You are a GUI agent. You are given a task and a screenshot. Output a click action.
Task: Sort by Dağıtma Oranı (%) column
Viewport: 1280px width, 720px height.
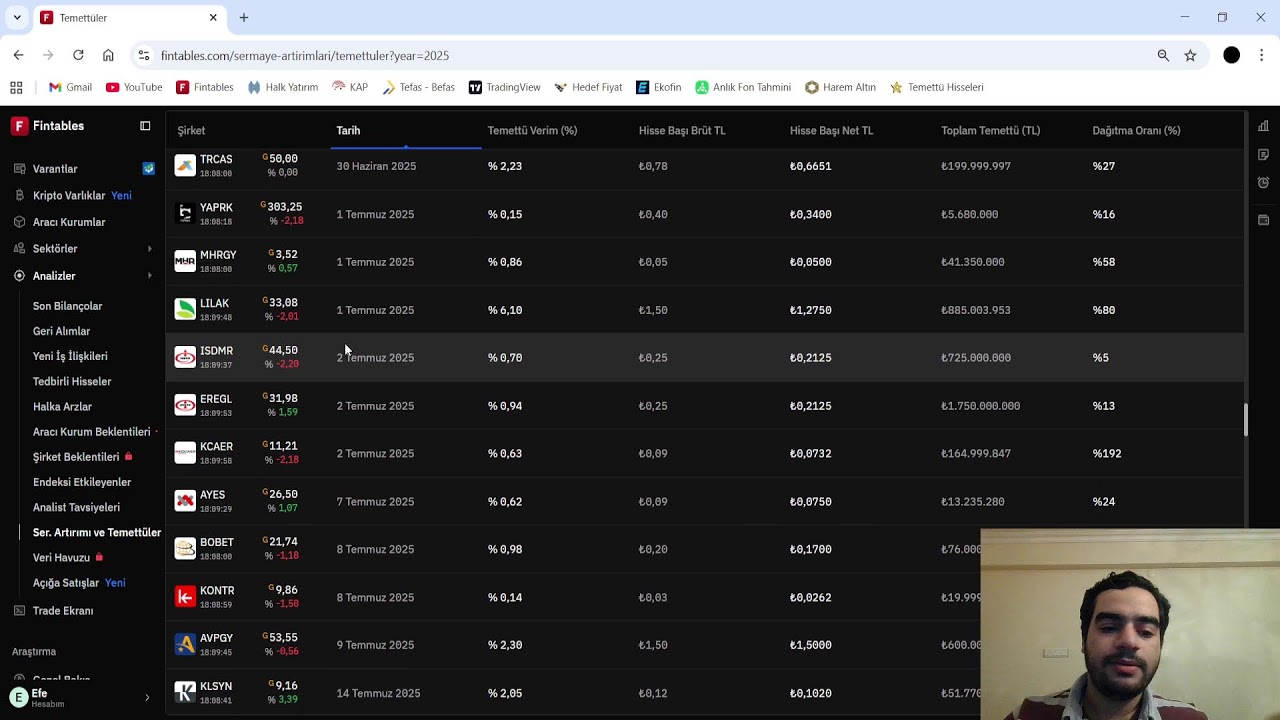1136,130
